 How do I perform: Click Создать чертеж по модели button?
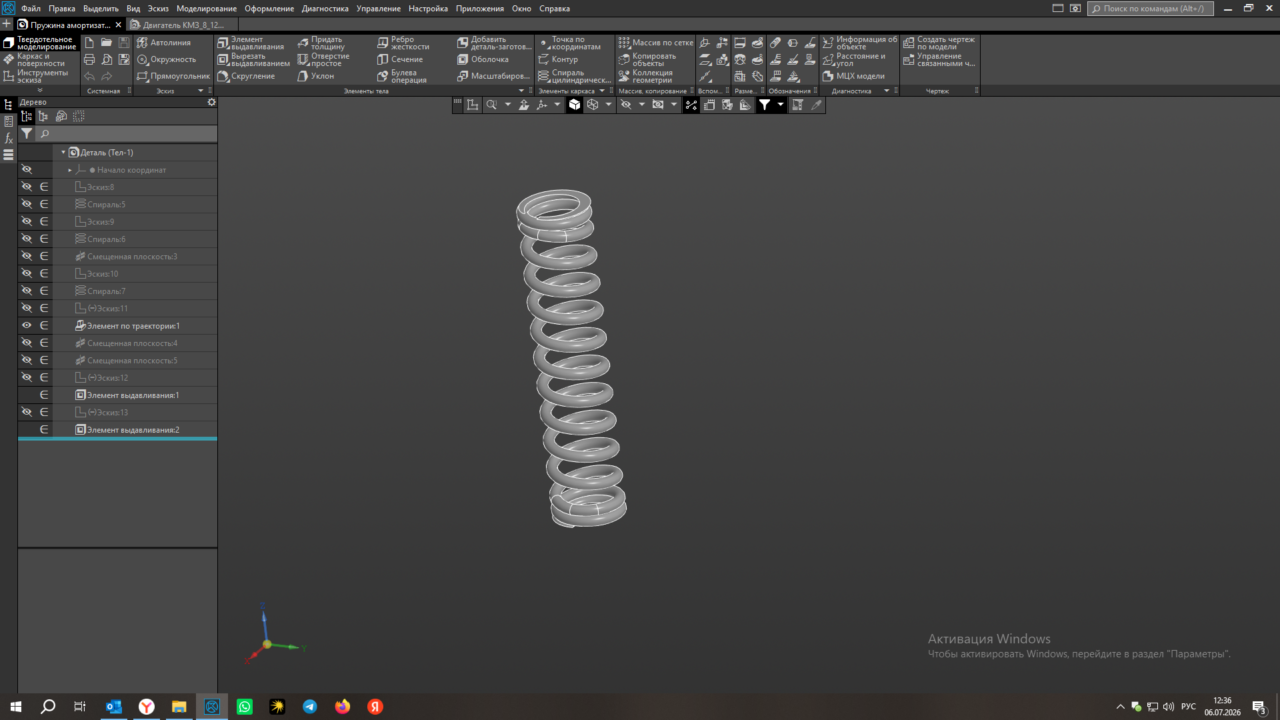(940, 43)
